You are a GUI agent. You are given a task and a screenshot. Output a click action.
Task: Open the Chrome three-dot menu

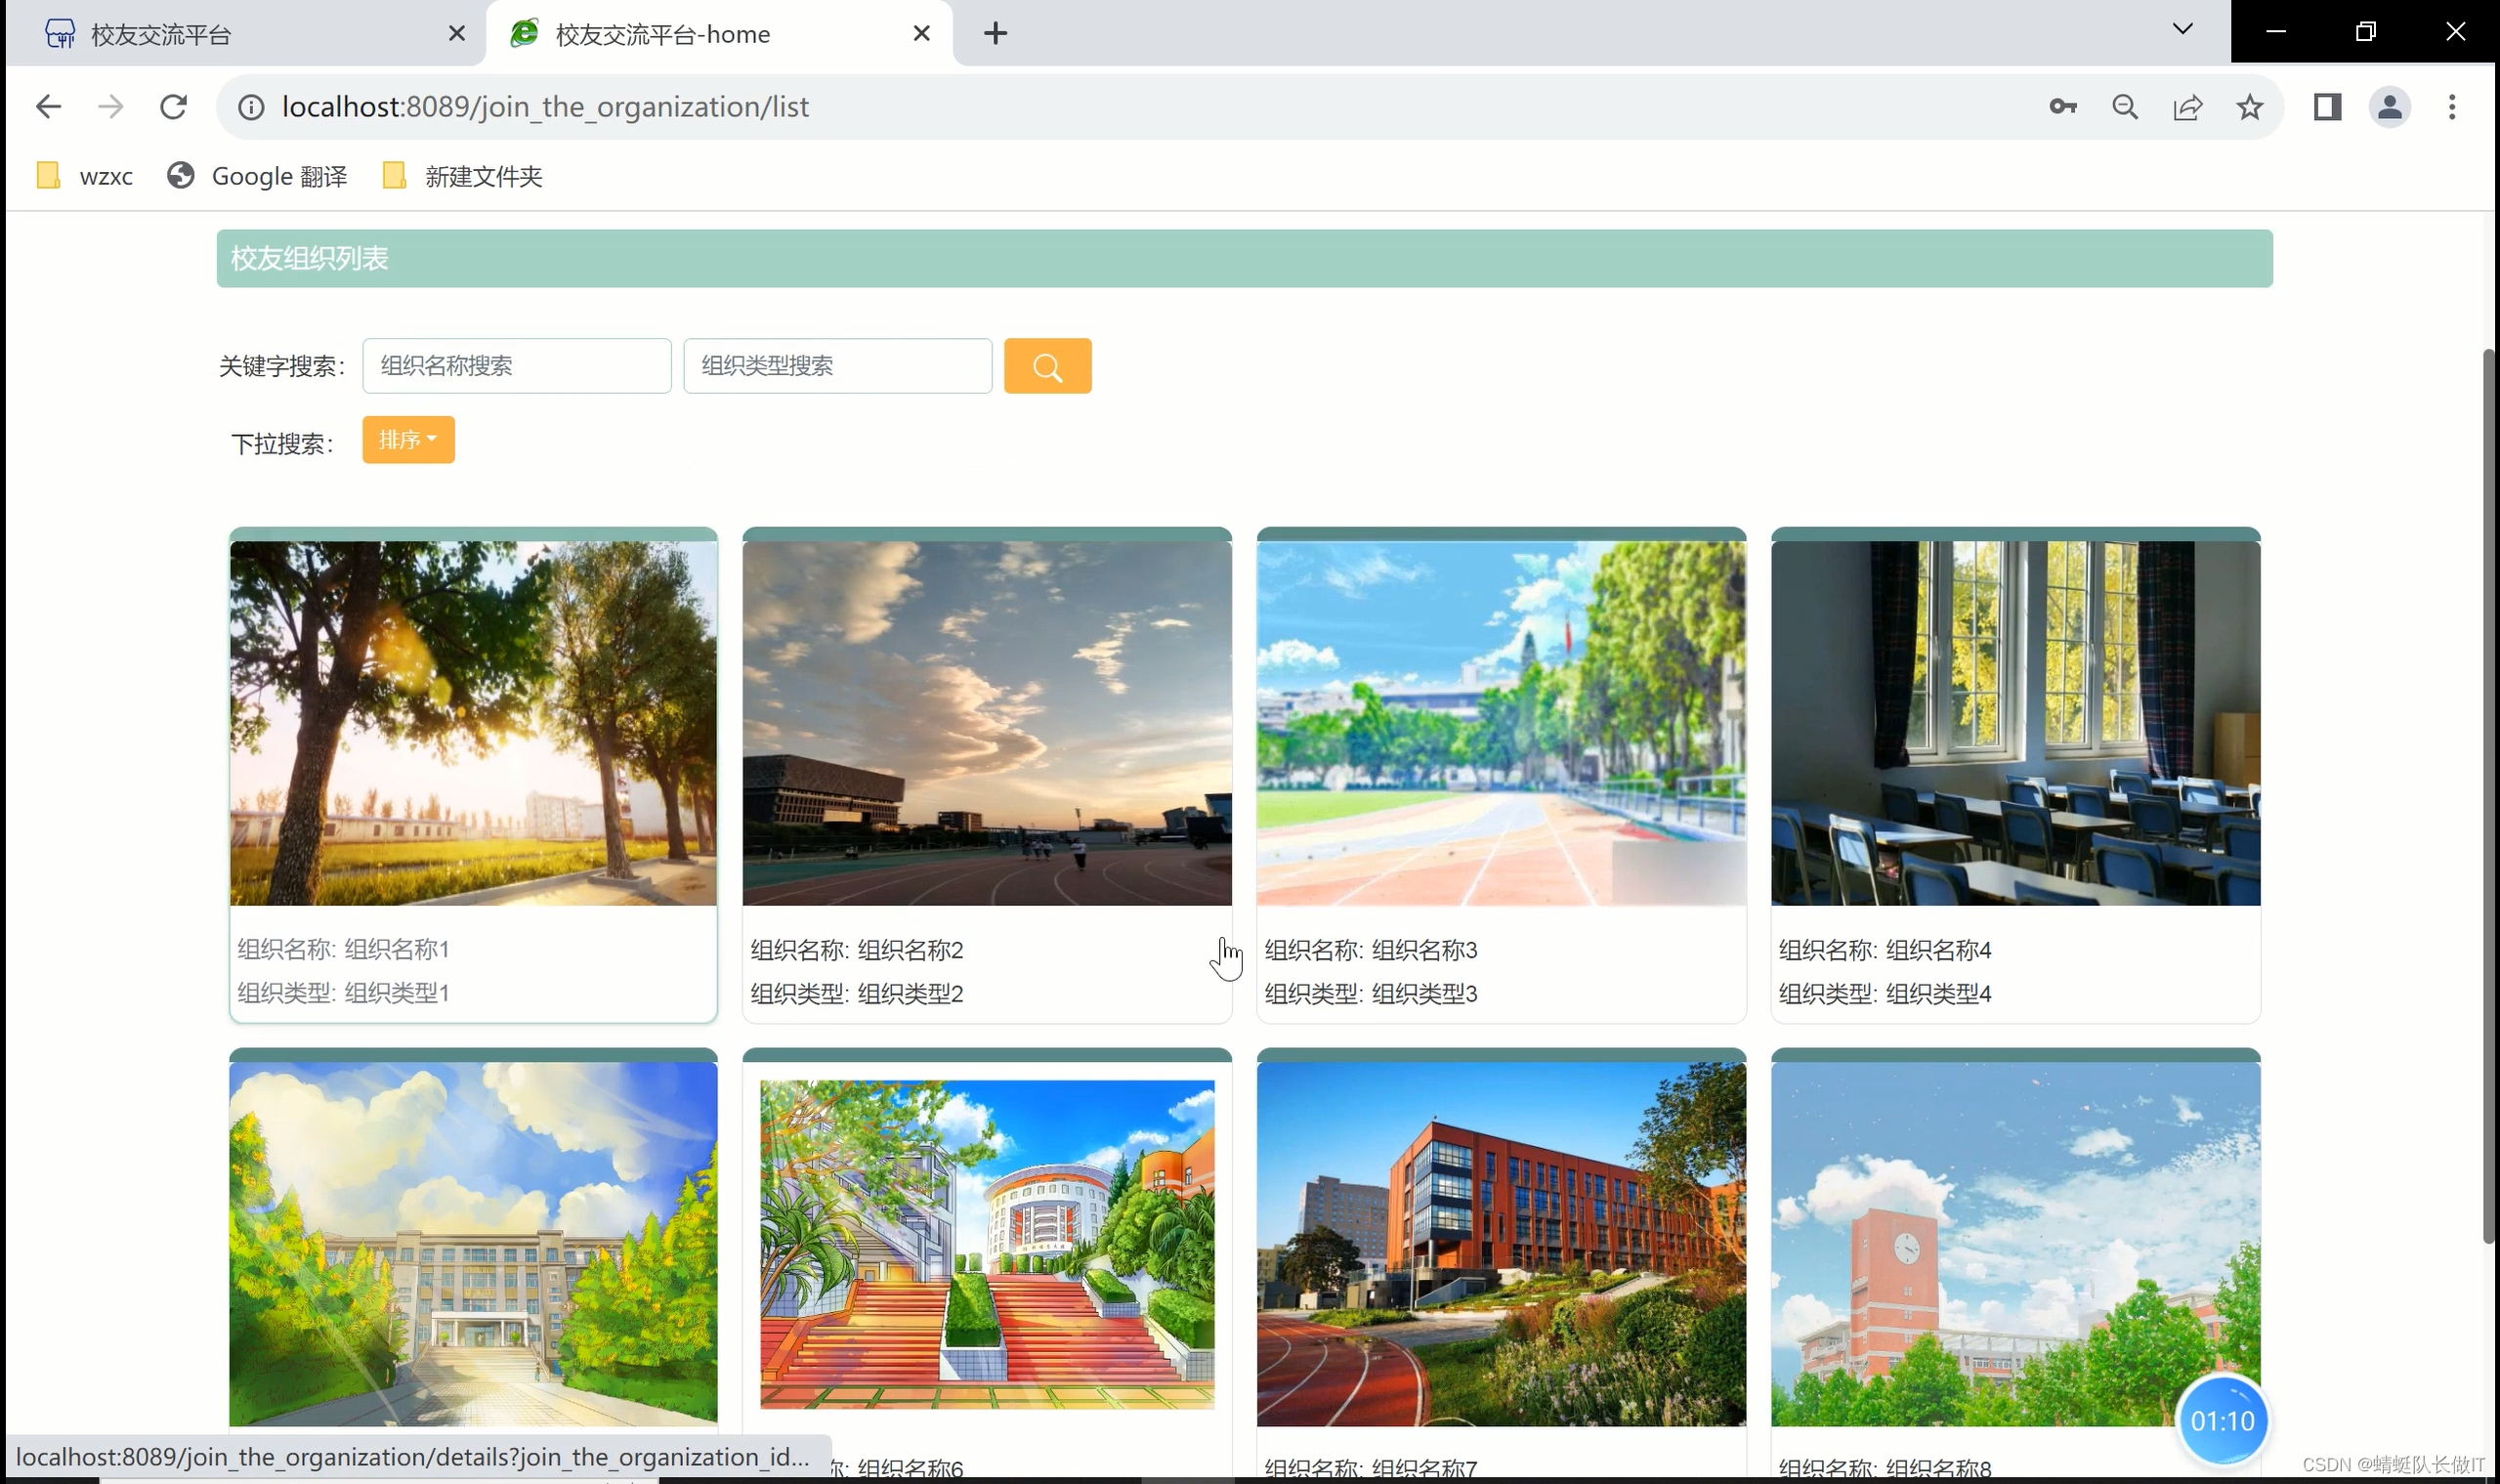(2451, 107)
